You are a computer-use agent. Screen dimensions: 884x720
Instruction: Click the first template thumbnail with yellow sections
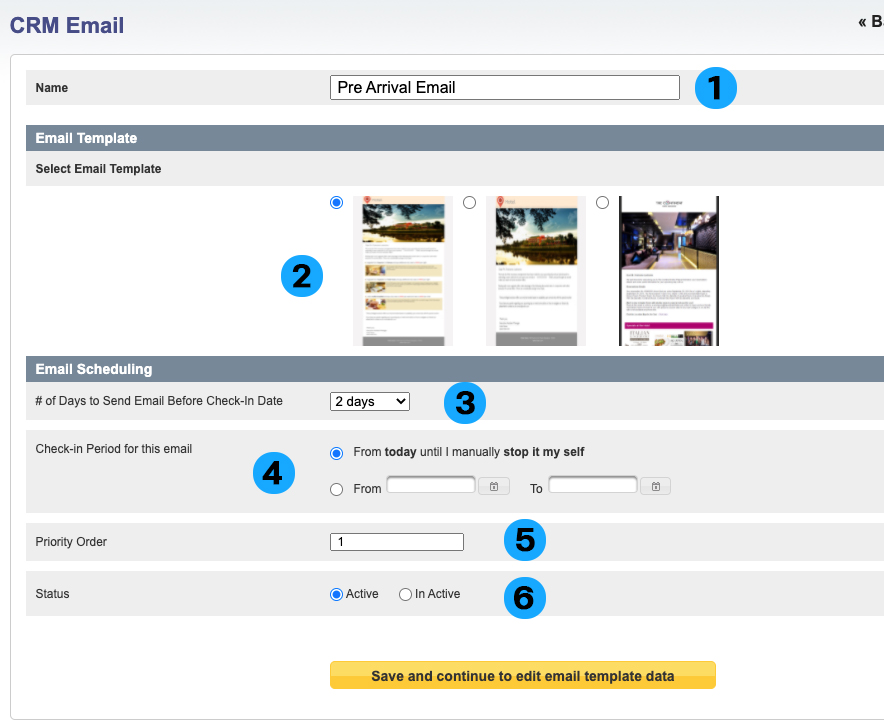[x=403, y=271]
